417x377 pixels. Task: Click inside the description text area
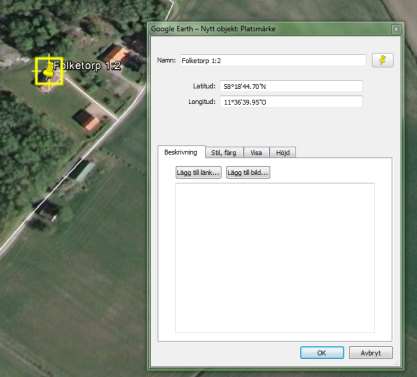(x=275, y=258)
